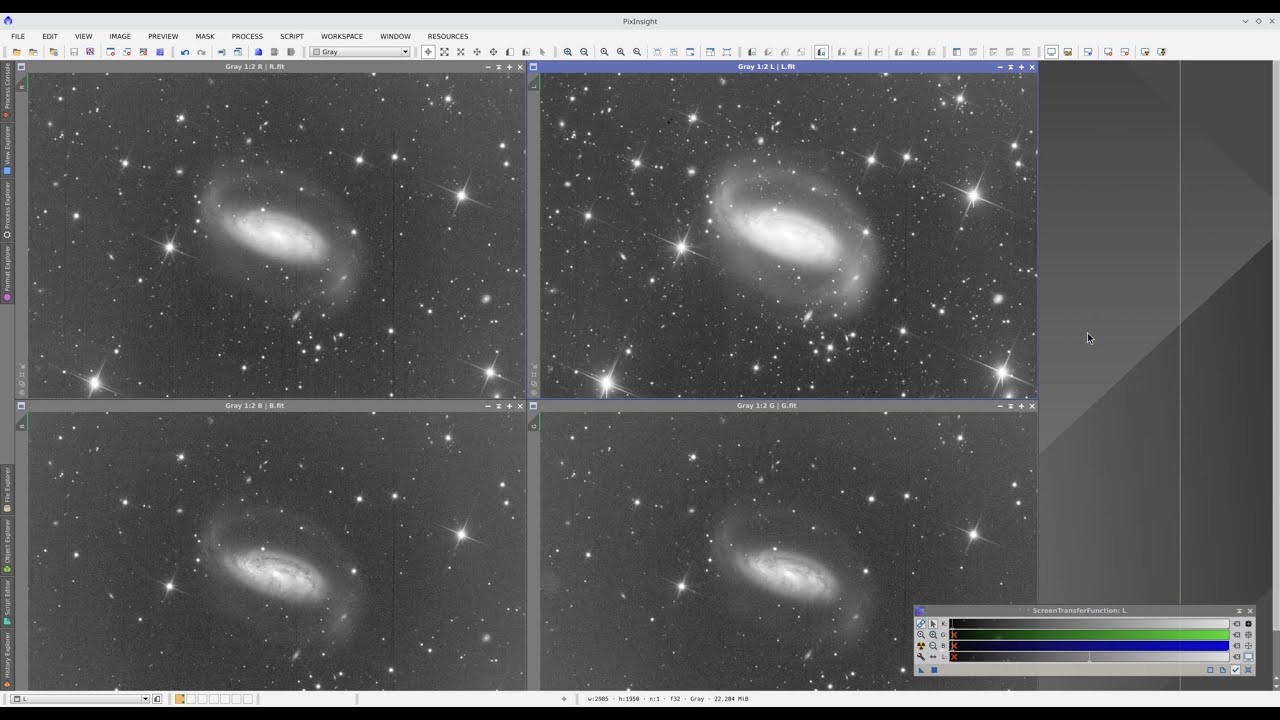
Task: Select the Readout mode cursor tool
Action: point(428,52)
